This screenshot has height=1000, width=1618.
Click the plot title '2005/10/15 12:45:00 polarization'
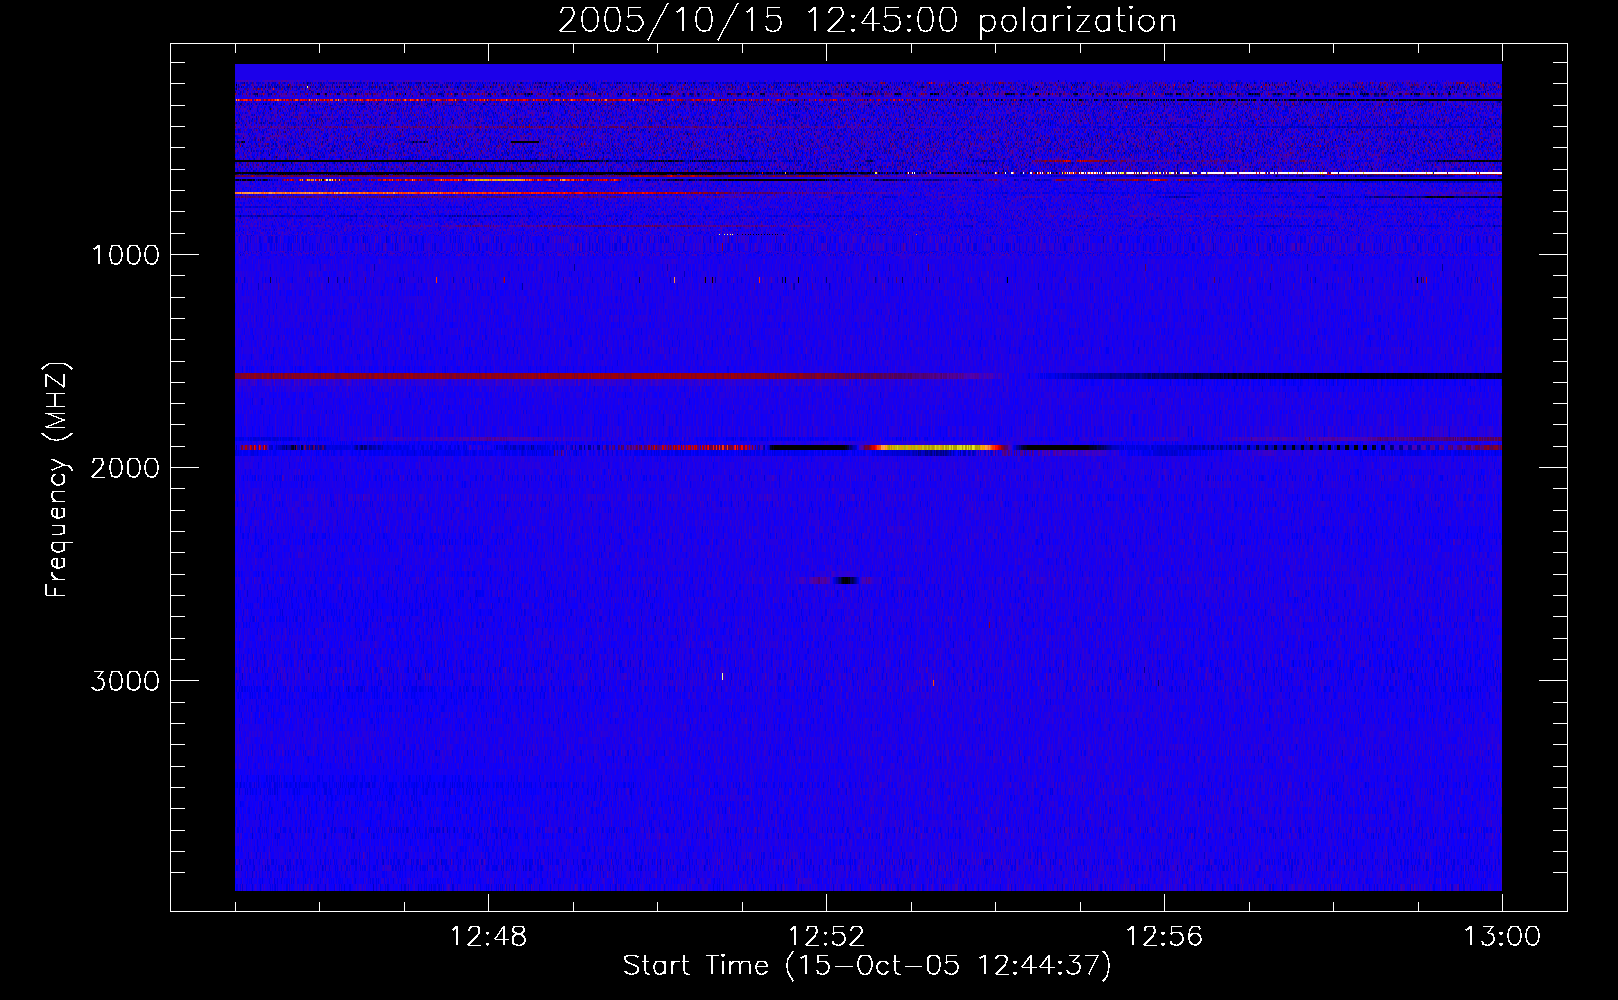pos(867,21)
